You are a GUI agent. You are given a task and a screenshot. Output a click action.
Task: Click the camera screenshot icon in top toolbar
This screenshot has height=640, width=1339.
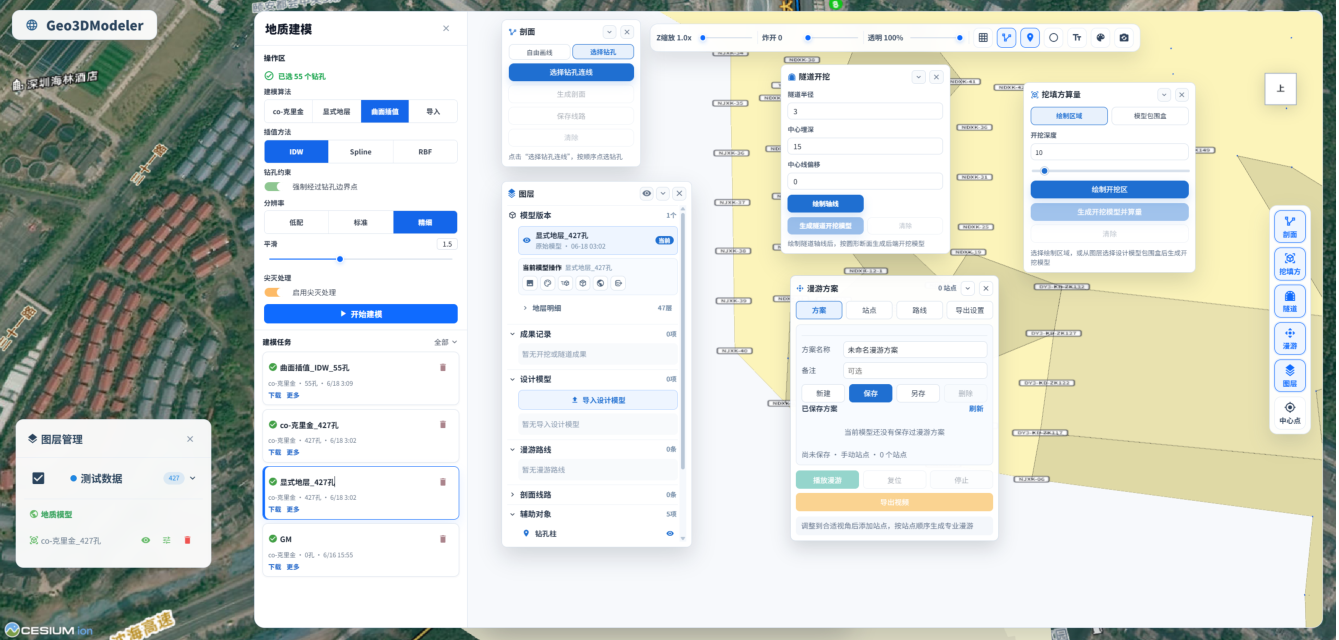pos(1124,38)
